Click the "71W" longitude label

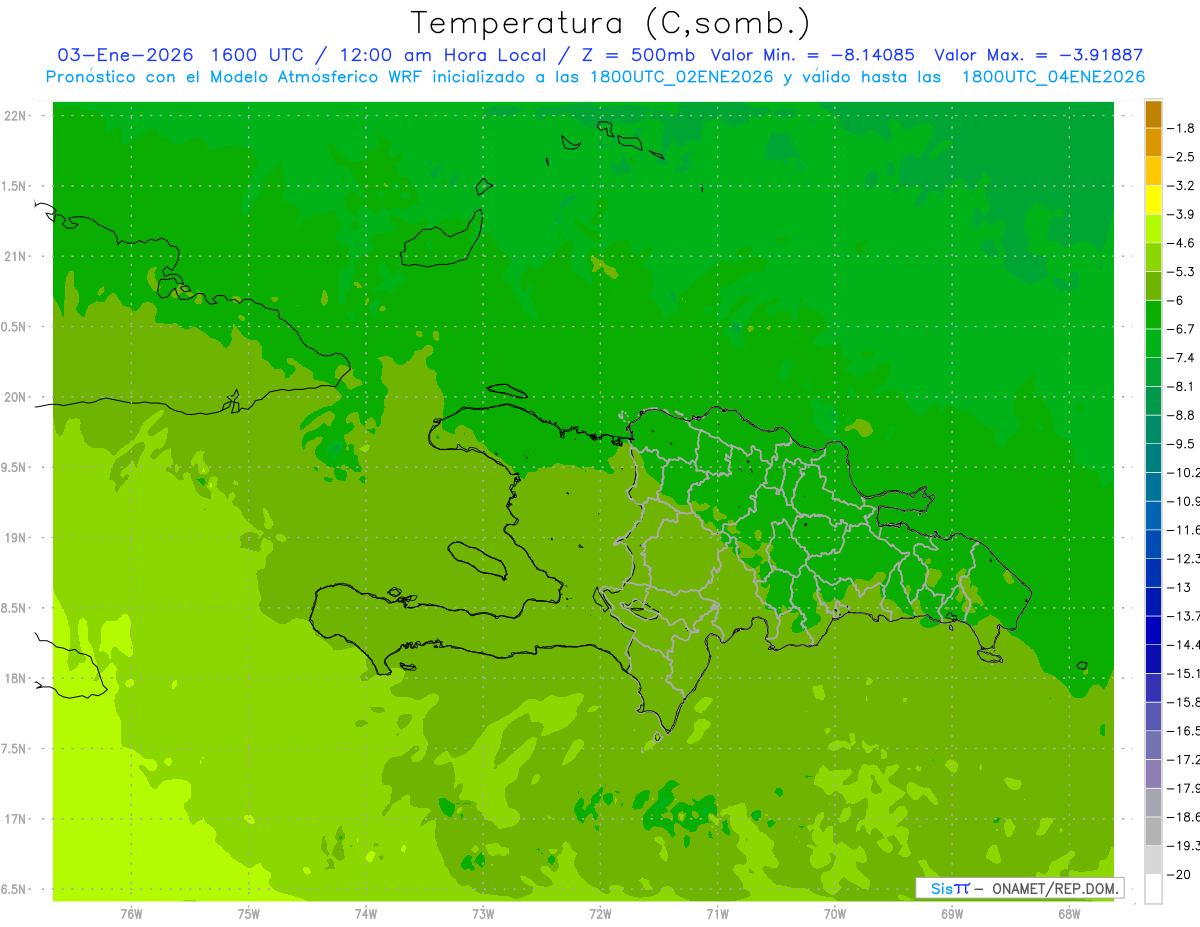click(x=717, y=914)
